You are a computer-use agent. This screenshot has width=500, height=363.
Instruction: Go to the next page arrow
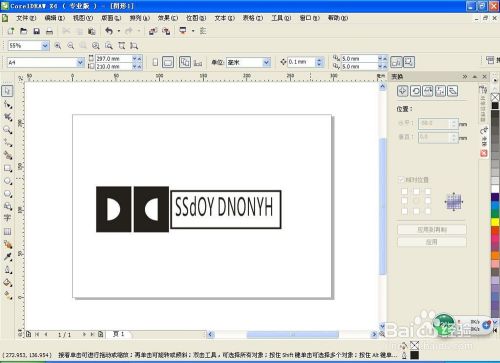tap(84, 334)
